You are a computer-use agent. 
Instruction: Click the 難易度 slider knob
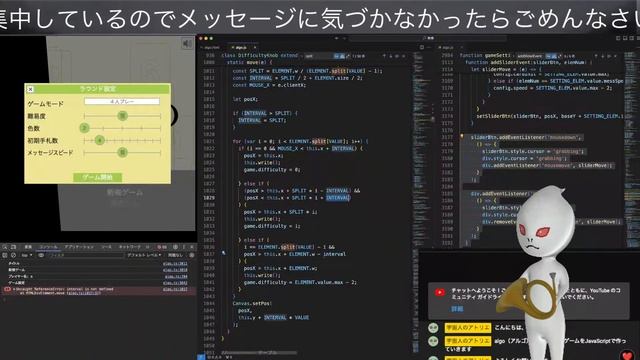tap(122, 116)
